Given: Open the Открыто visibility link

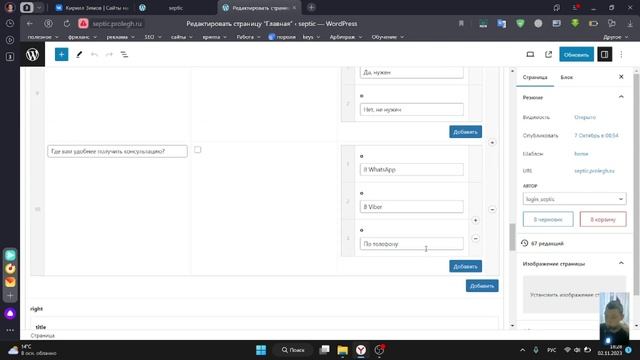Looking at the screenshot, I should [x=584, y=117].
